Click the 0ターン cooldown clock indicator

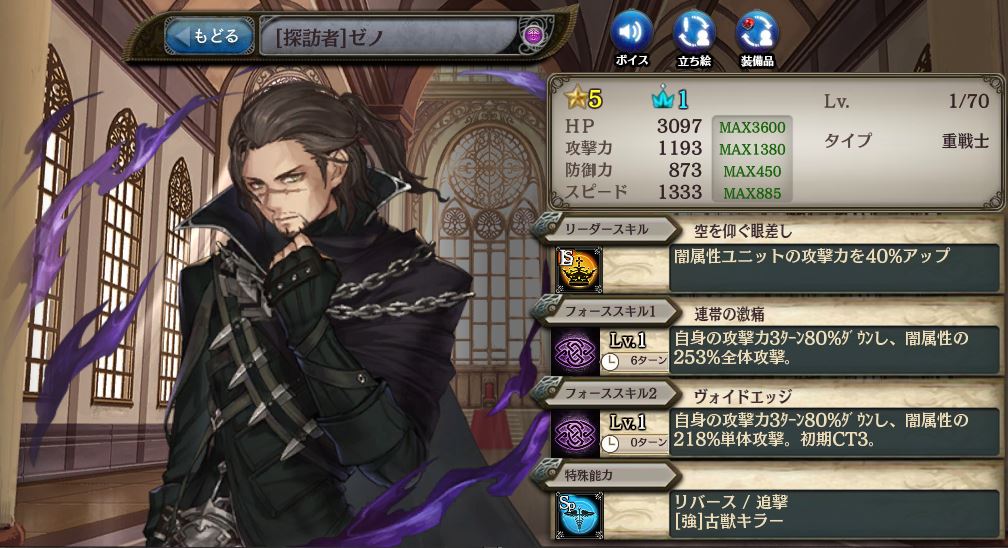tap(634, 443)
